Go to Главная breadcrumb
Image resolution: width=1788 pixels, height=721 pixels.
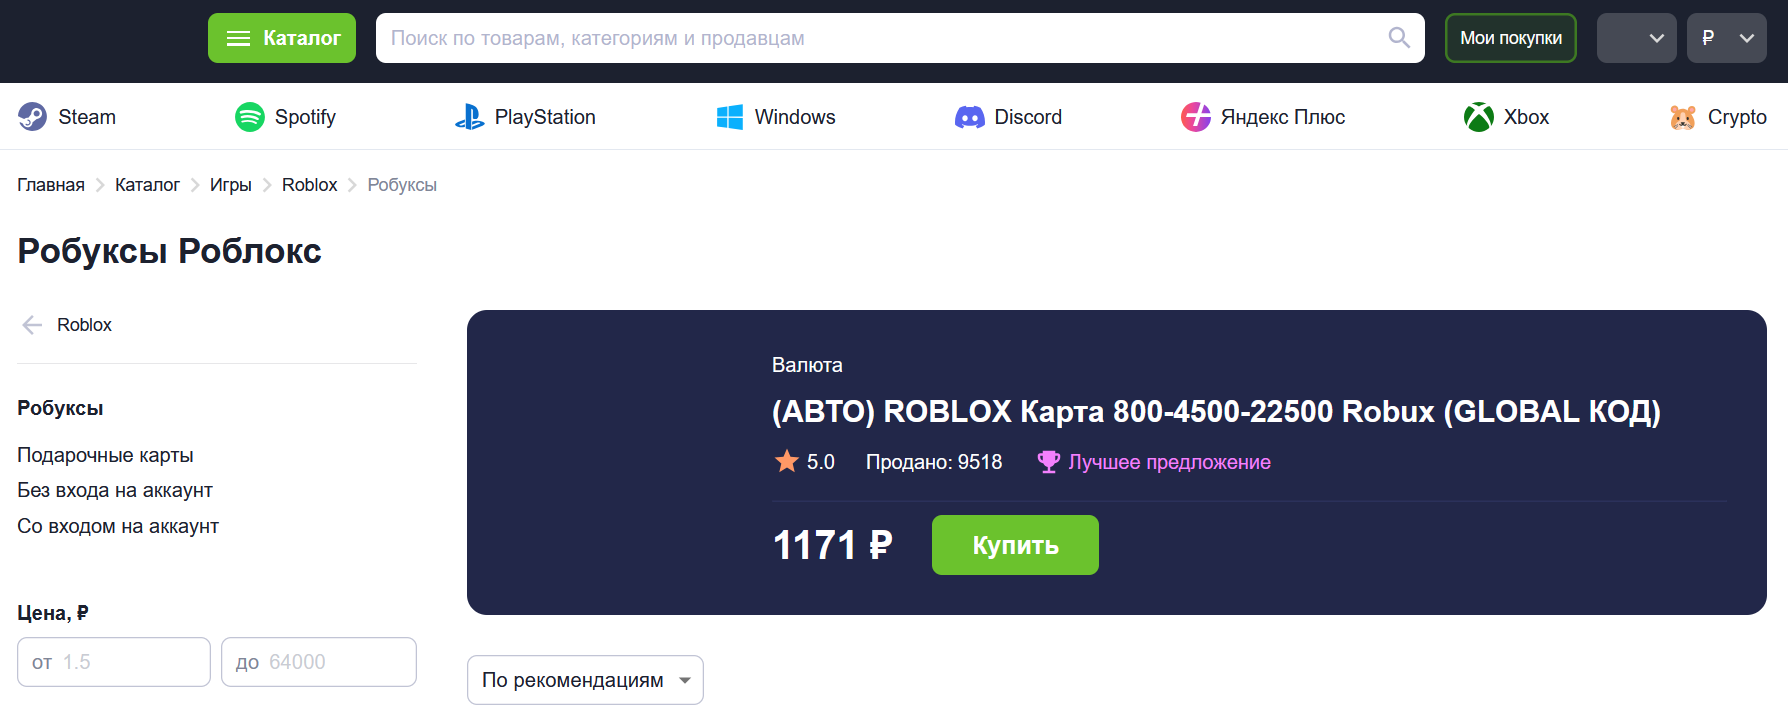(x=51, y=185)
